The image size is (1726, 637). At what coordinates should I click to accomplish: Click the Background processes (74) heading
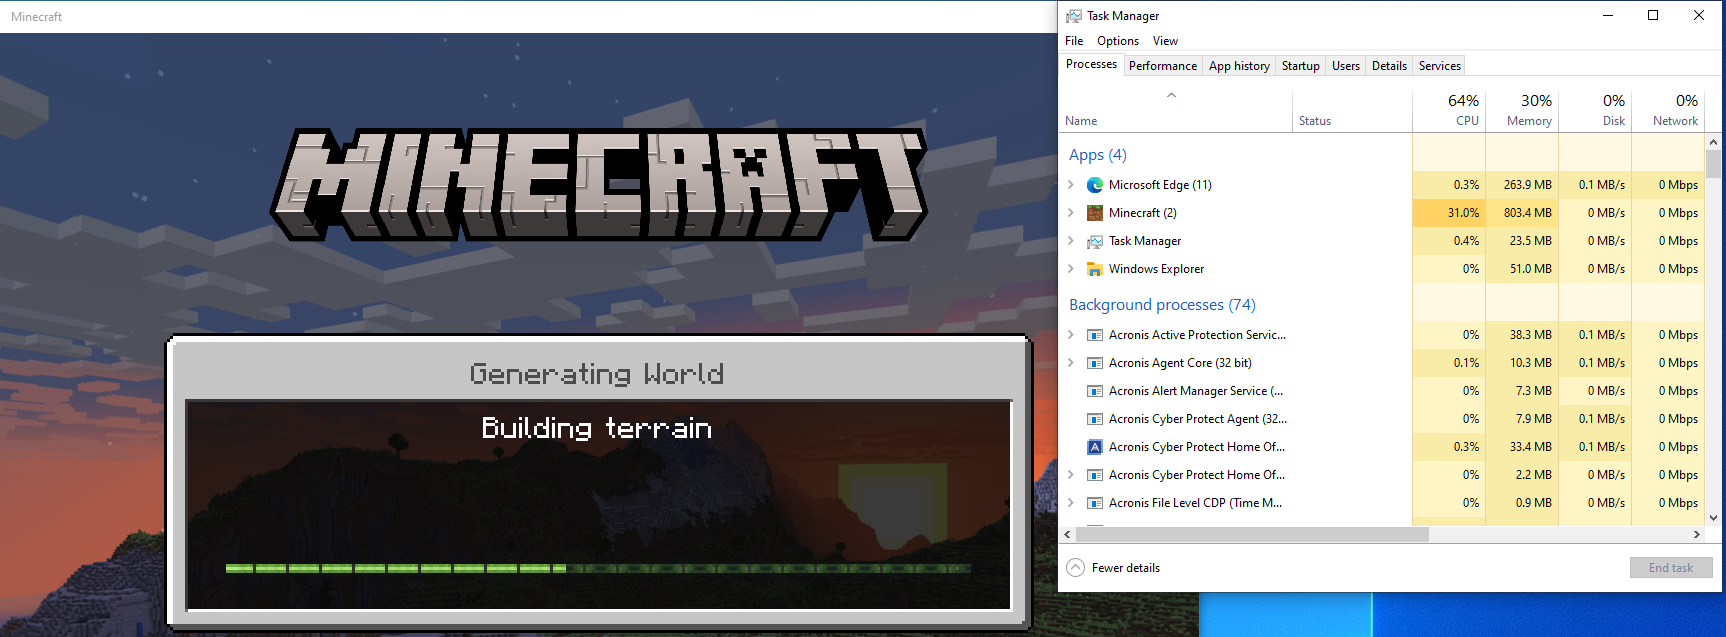tap(1162, 305)
